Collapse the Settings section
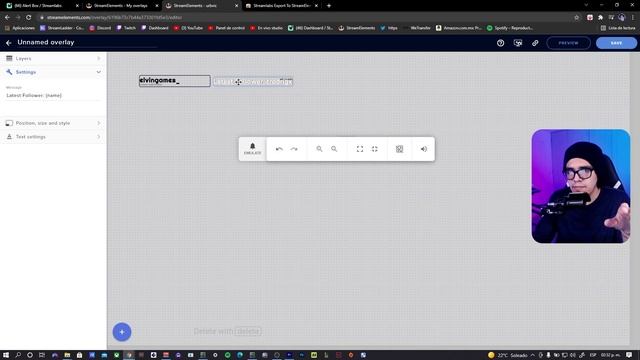This screenshot has height=360, width=640. click(x=53, y=72)
